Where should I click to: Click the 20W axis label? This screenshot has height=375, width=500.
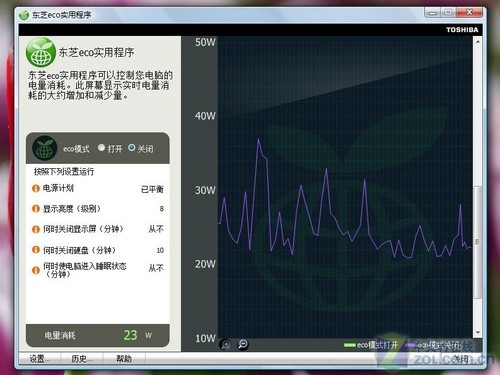[205, 264]
